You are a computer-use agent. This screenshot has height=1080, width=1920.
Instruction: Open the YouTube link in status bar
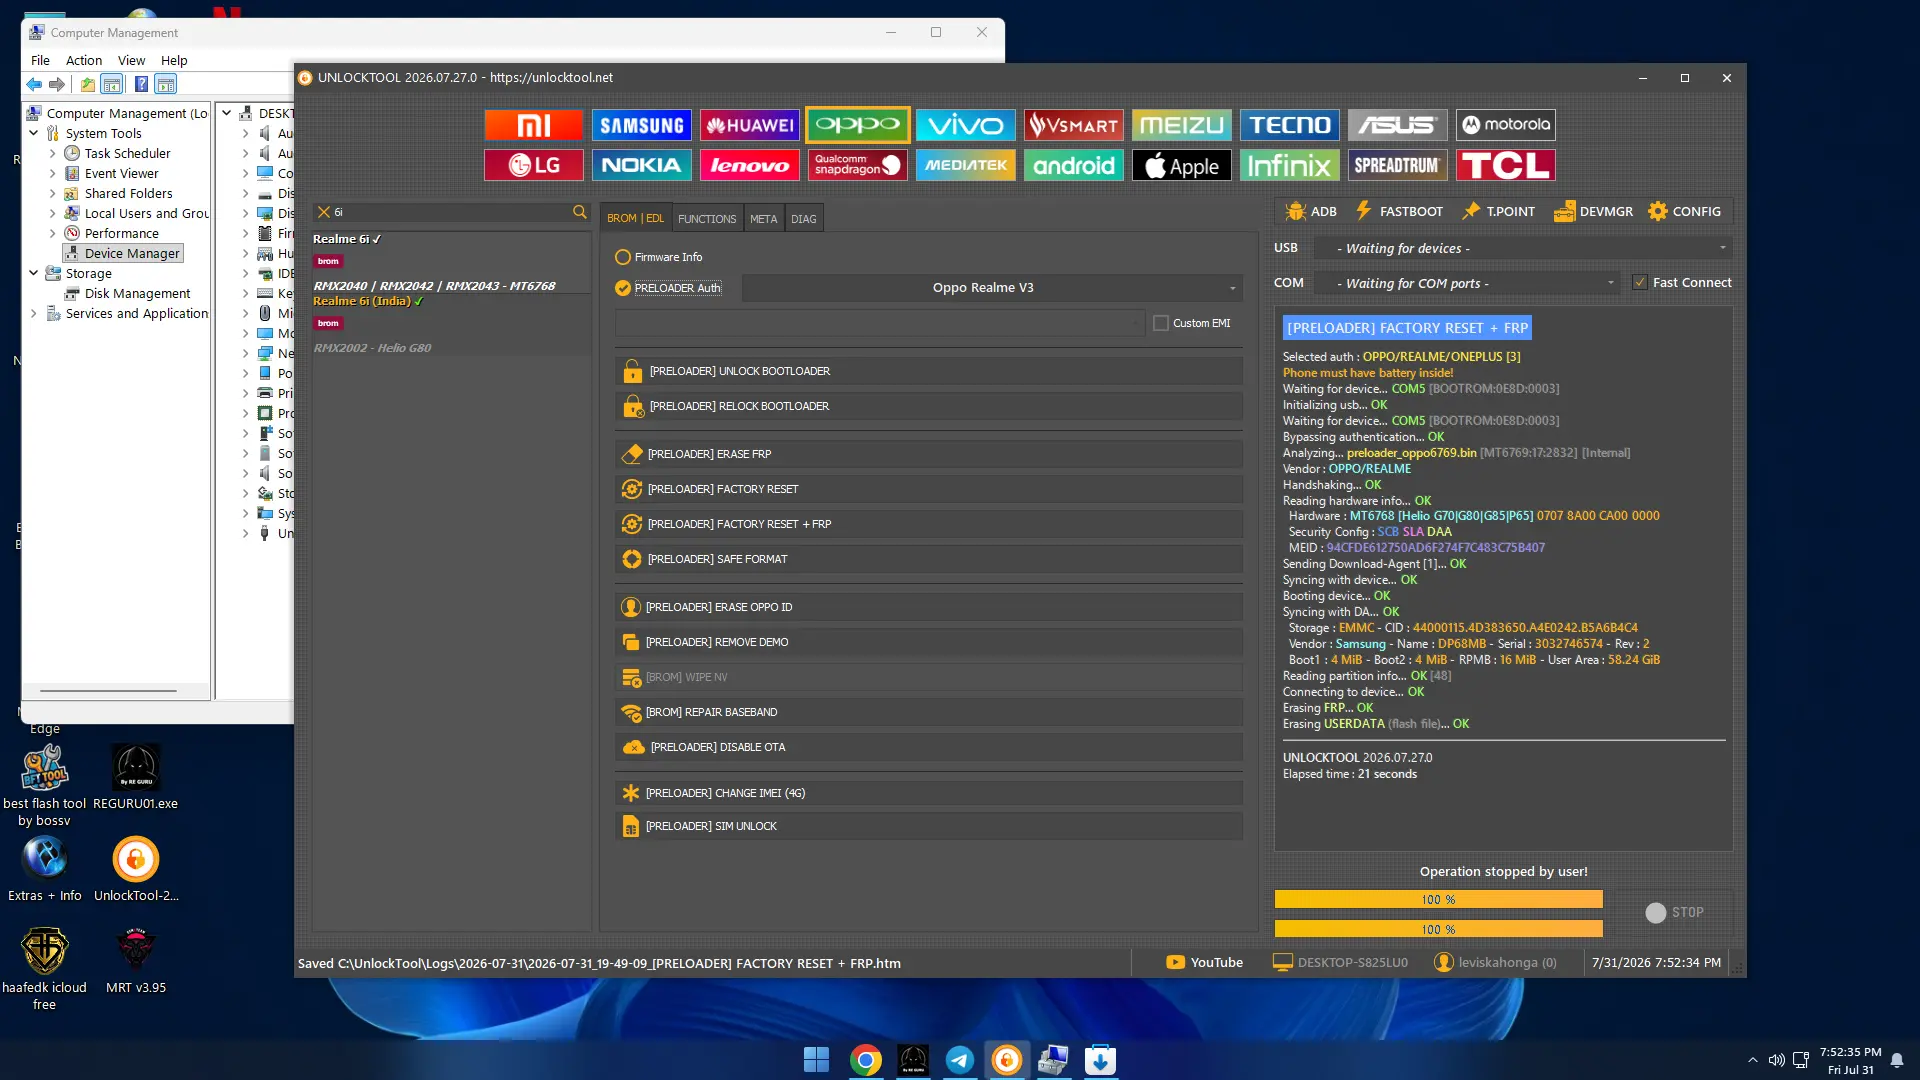tap(1204, 963)
